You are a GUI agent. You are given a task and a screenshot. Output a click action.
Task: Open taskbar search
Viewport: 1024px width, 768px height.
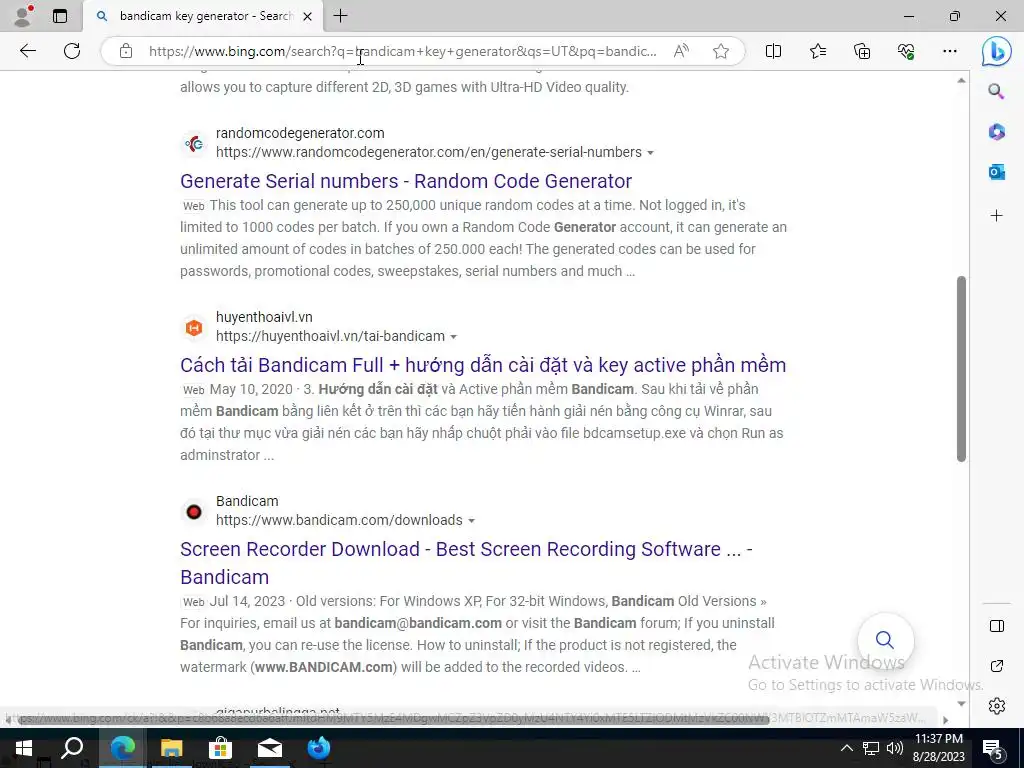click(x=72, y=748)
